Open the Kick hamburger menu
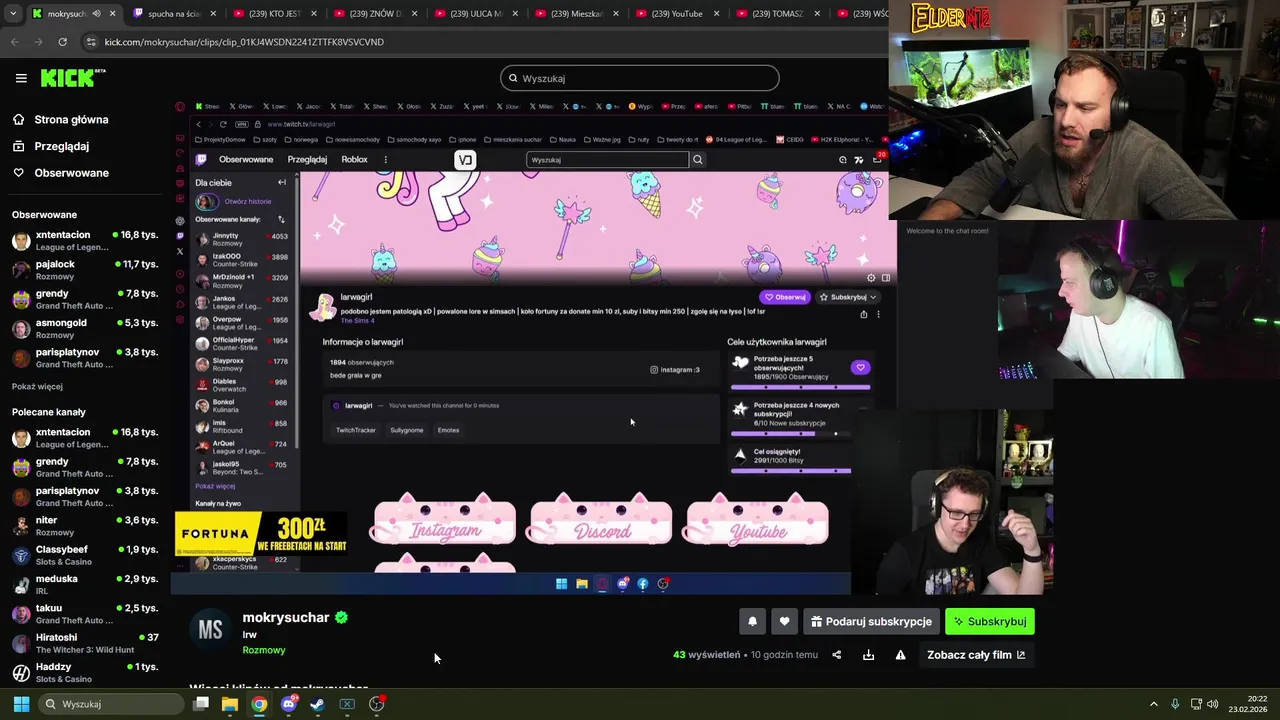 click(x=20, y=78)
